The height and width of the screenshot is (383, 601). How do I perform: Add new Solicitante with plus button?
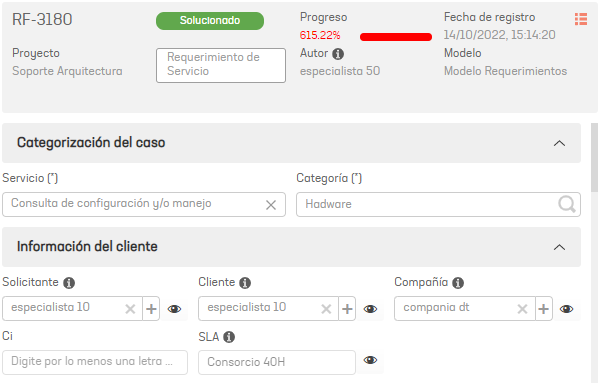[151, 309]
